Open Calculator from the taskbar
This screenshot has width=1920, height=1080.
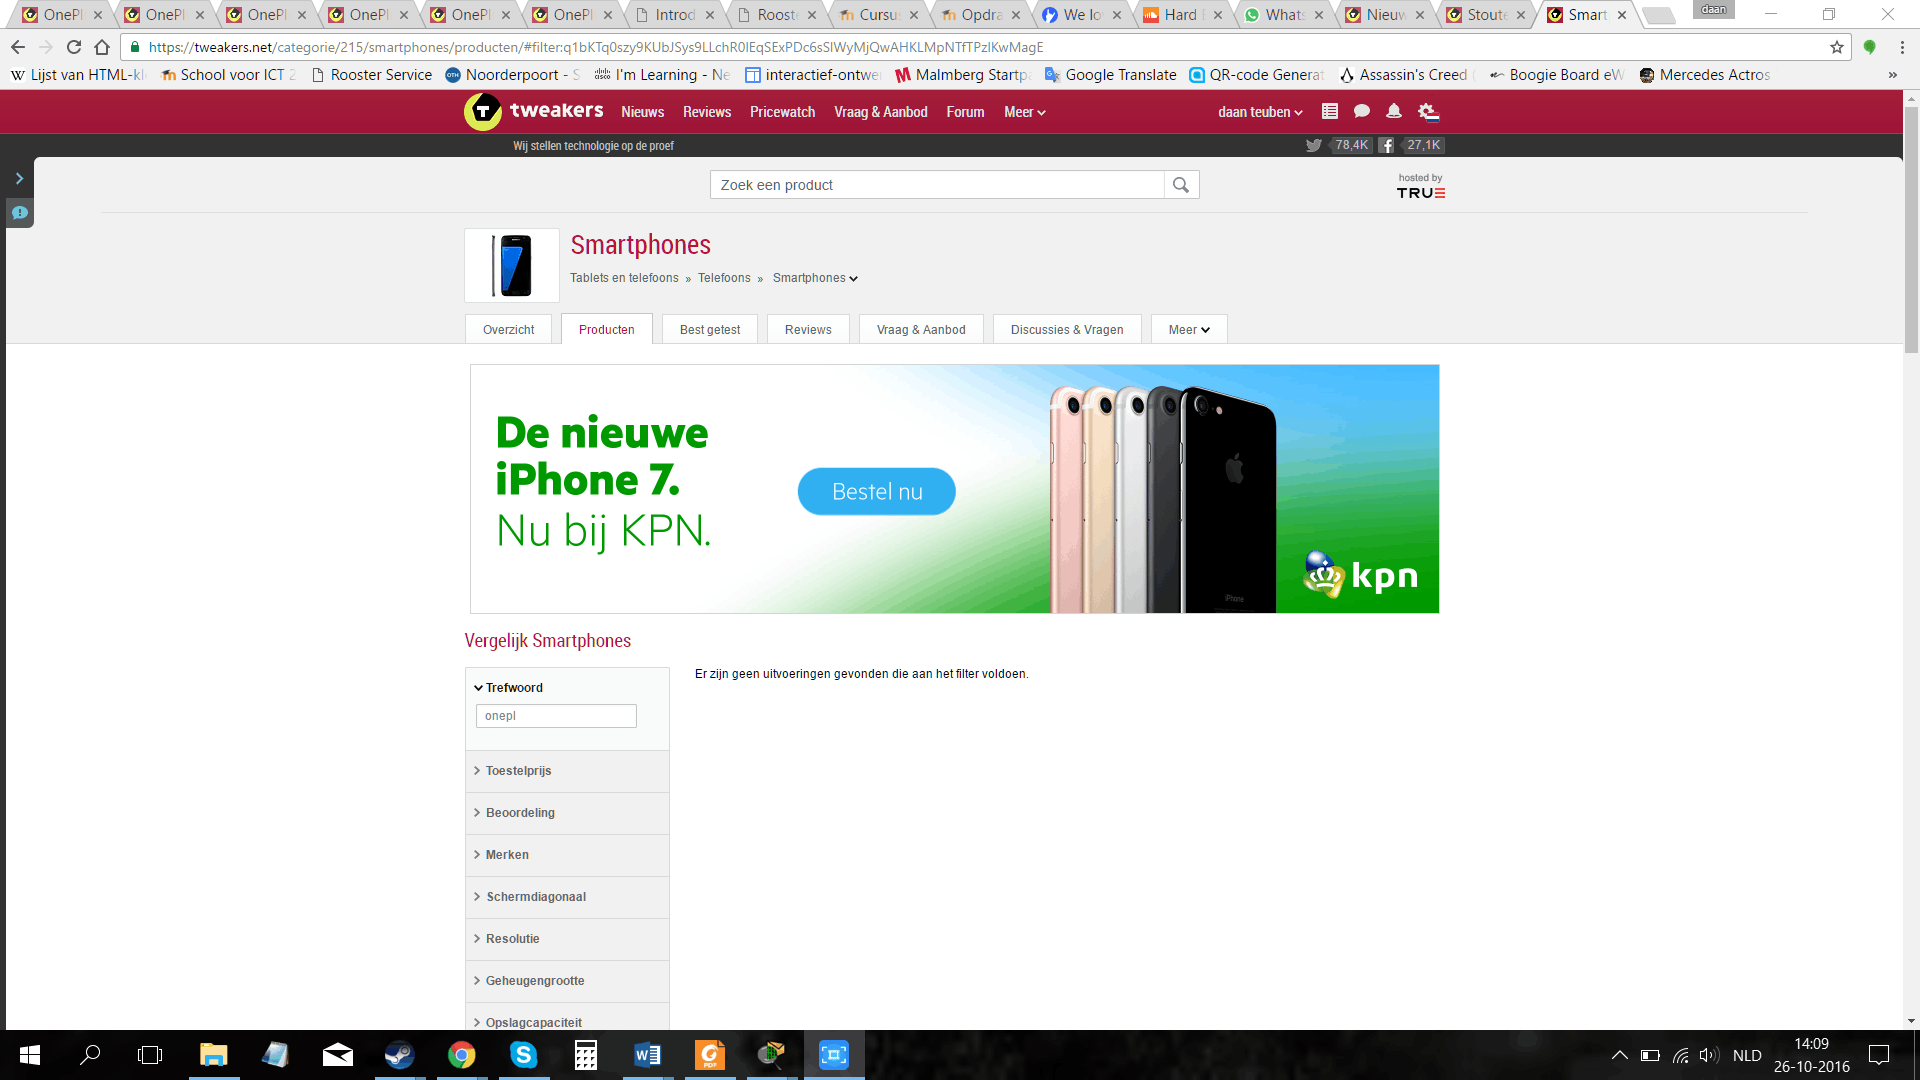585,1055
